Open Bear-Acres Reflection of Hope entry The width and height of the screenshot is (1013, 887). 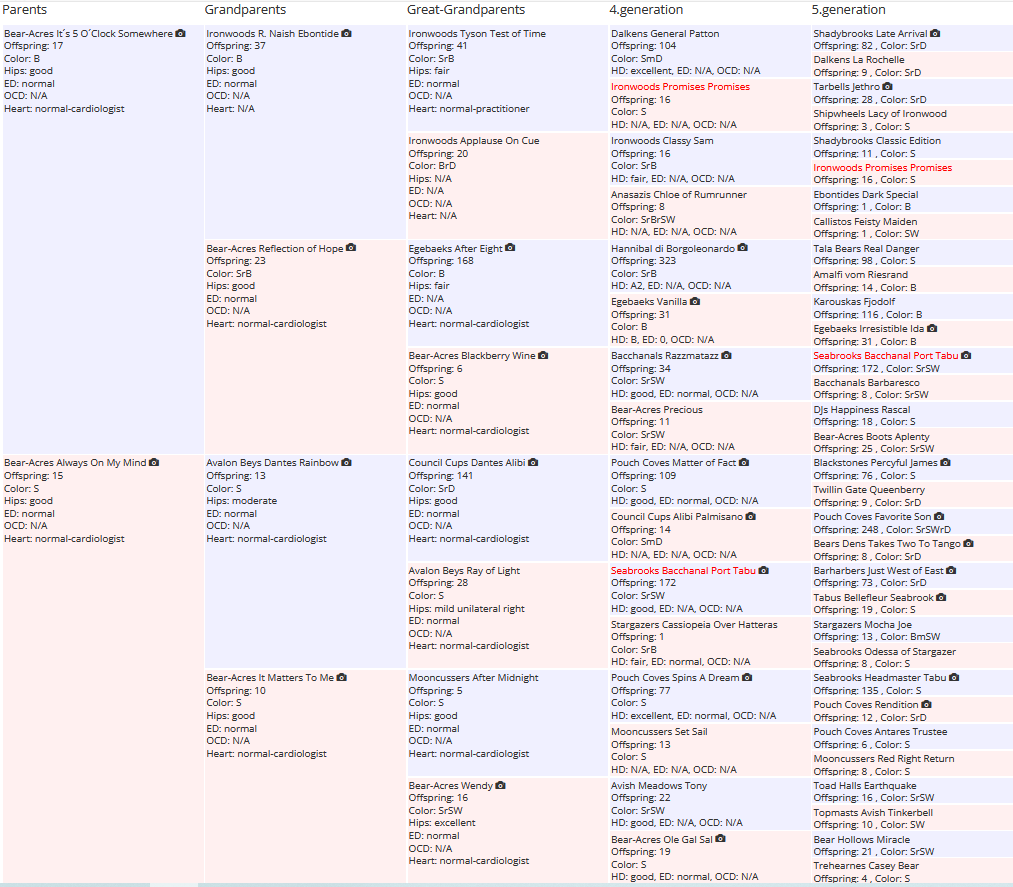pyautogui.click(x=275, y=248)
